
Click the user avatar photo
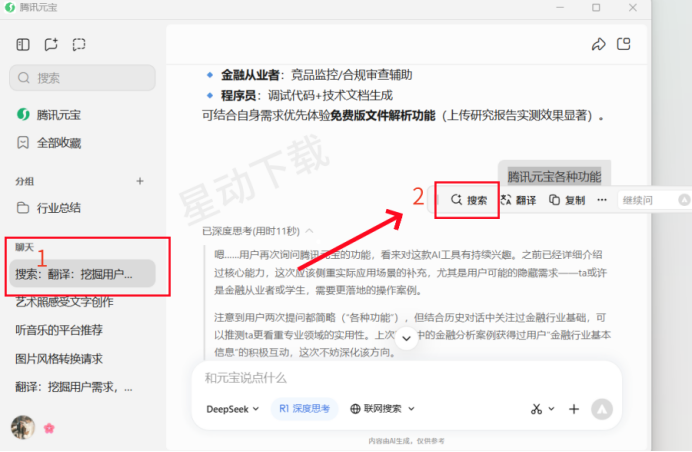click(23, 427)
